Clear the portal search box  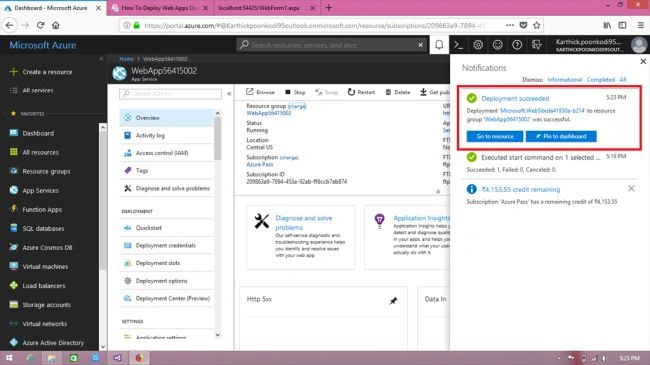point(420,45)
